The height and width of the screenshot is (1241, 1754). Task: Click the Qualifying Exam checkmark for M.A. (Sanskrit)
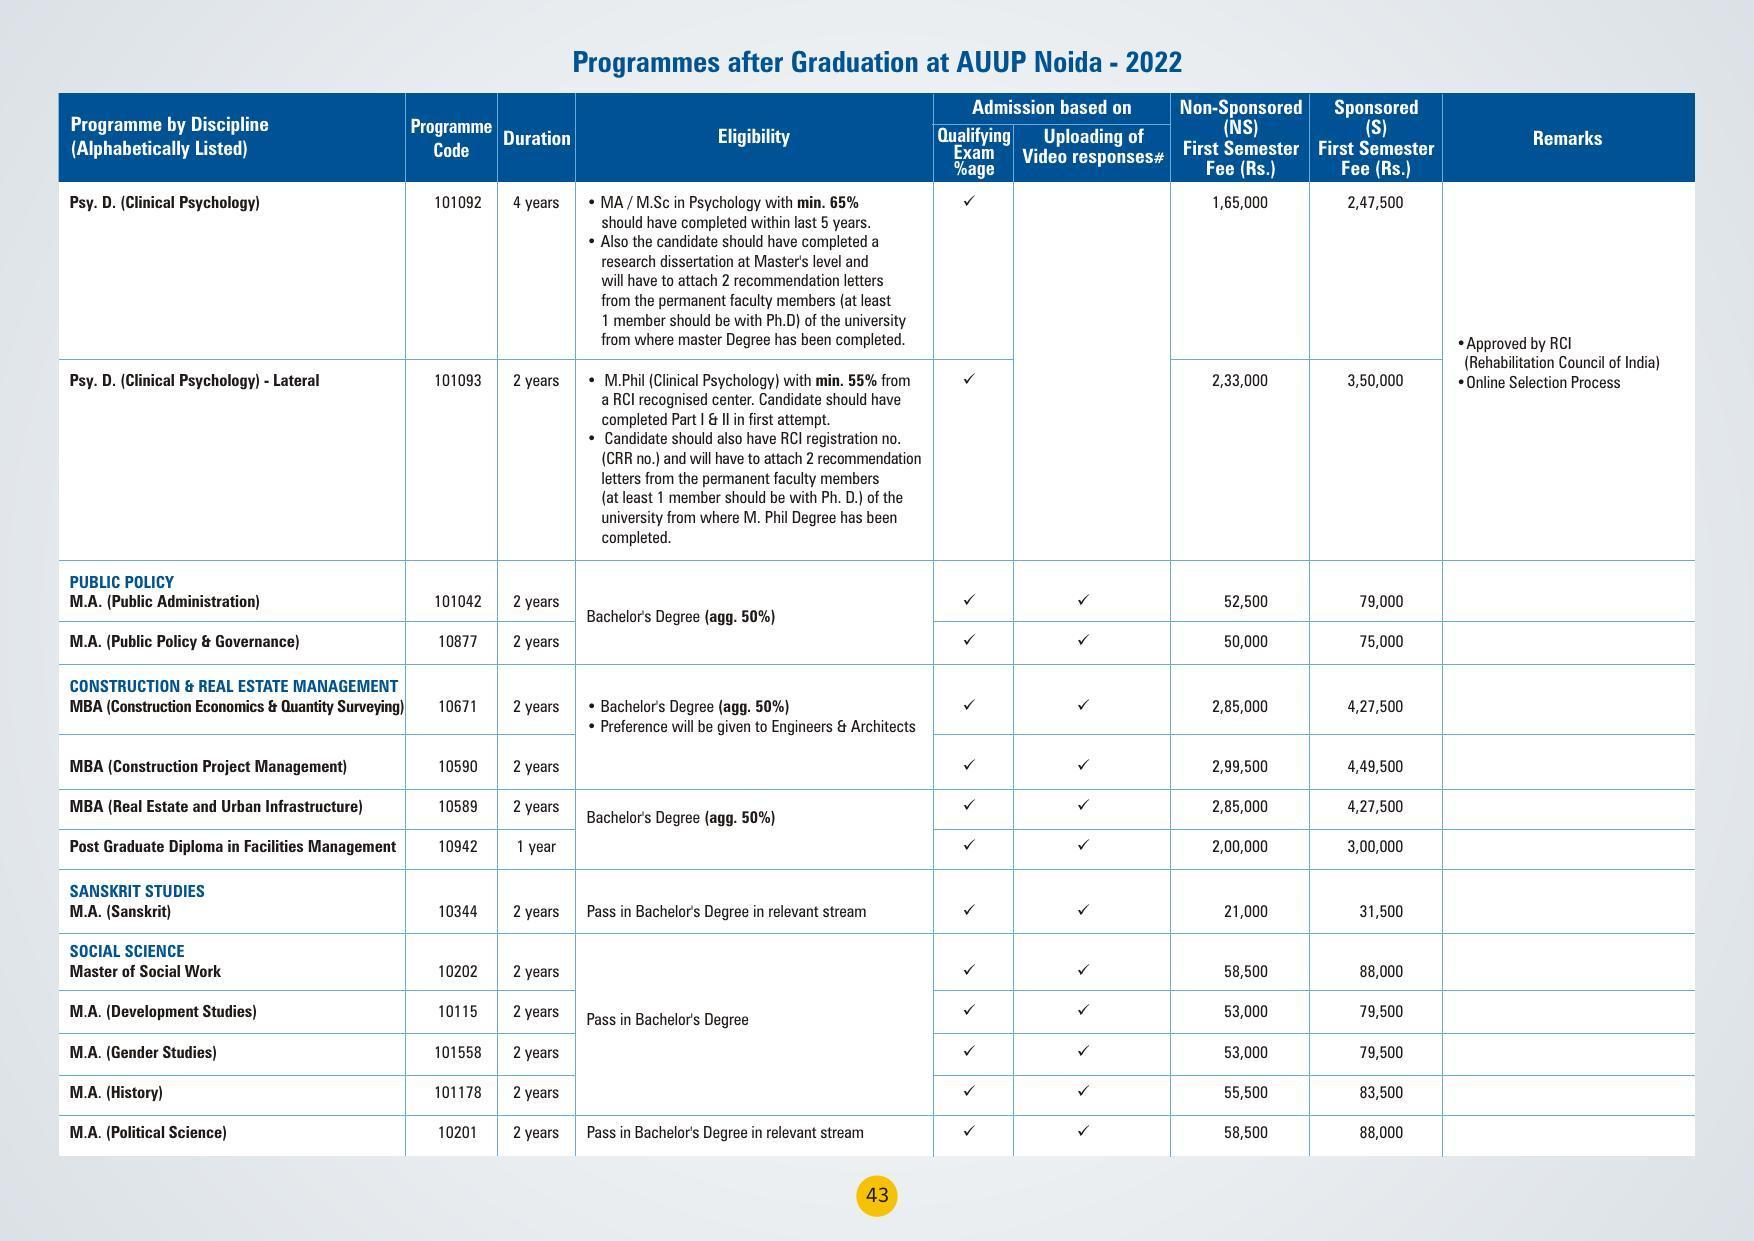tap(968, 909)
